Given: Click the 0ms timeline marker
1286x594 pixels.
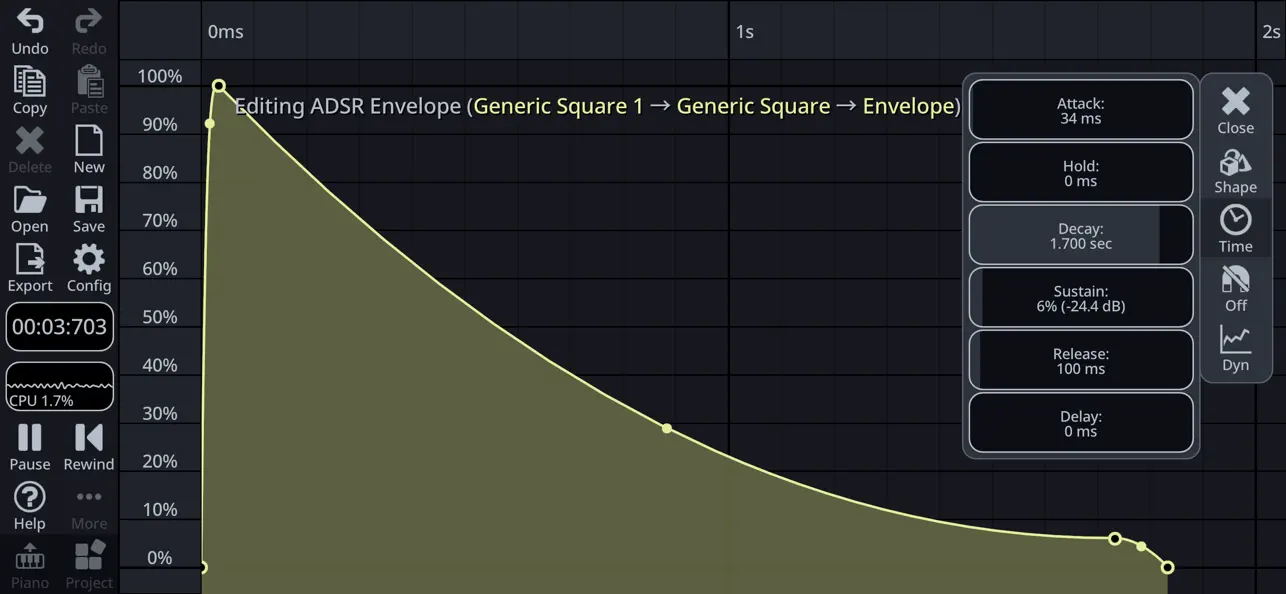Looking at the screenshot, I should pyautogui.click(x=225, y=32).
